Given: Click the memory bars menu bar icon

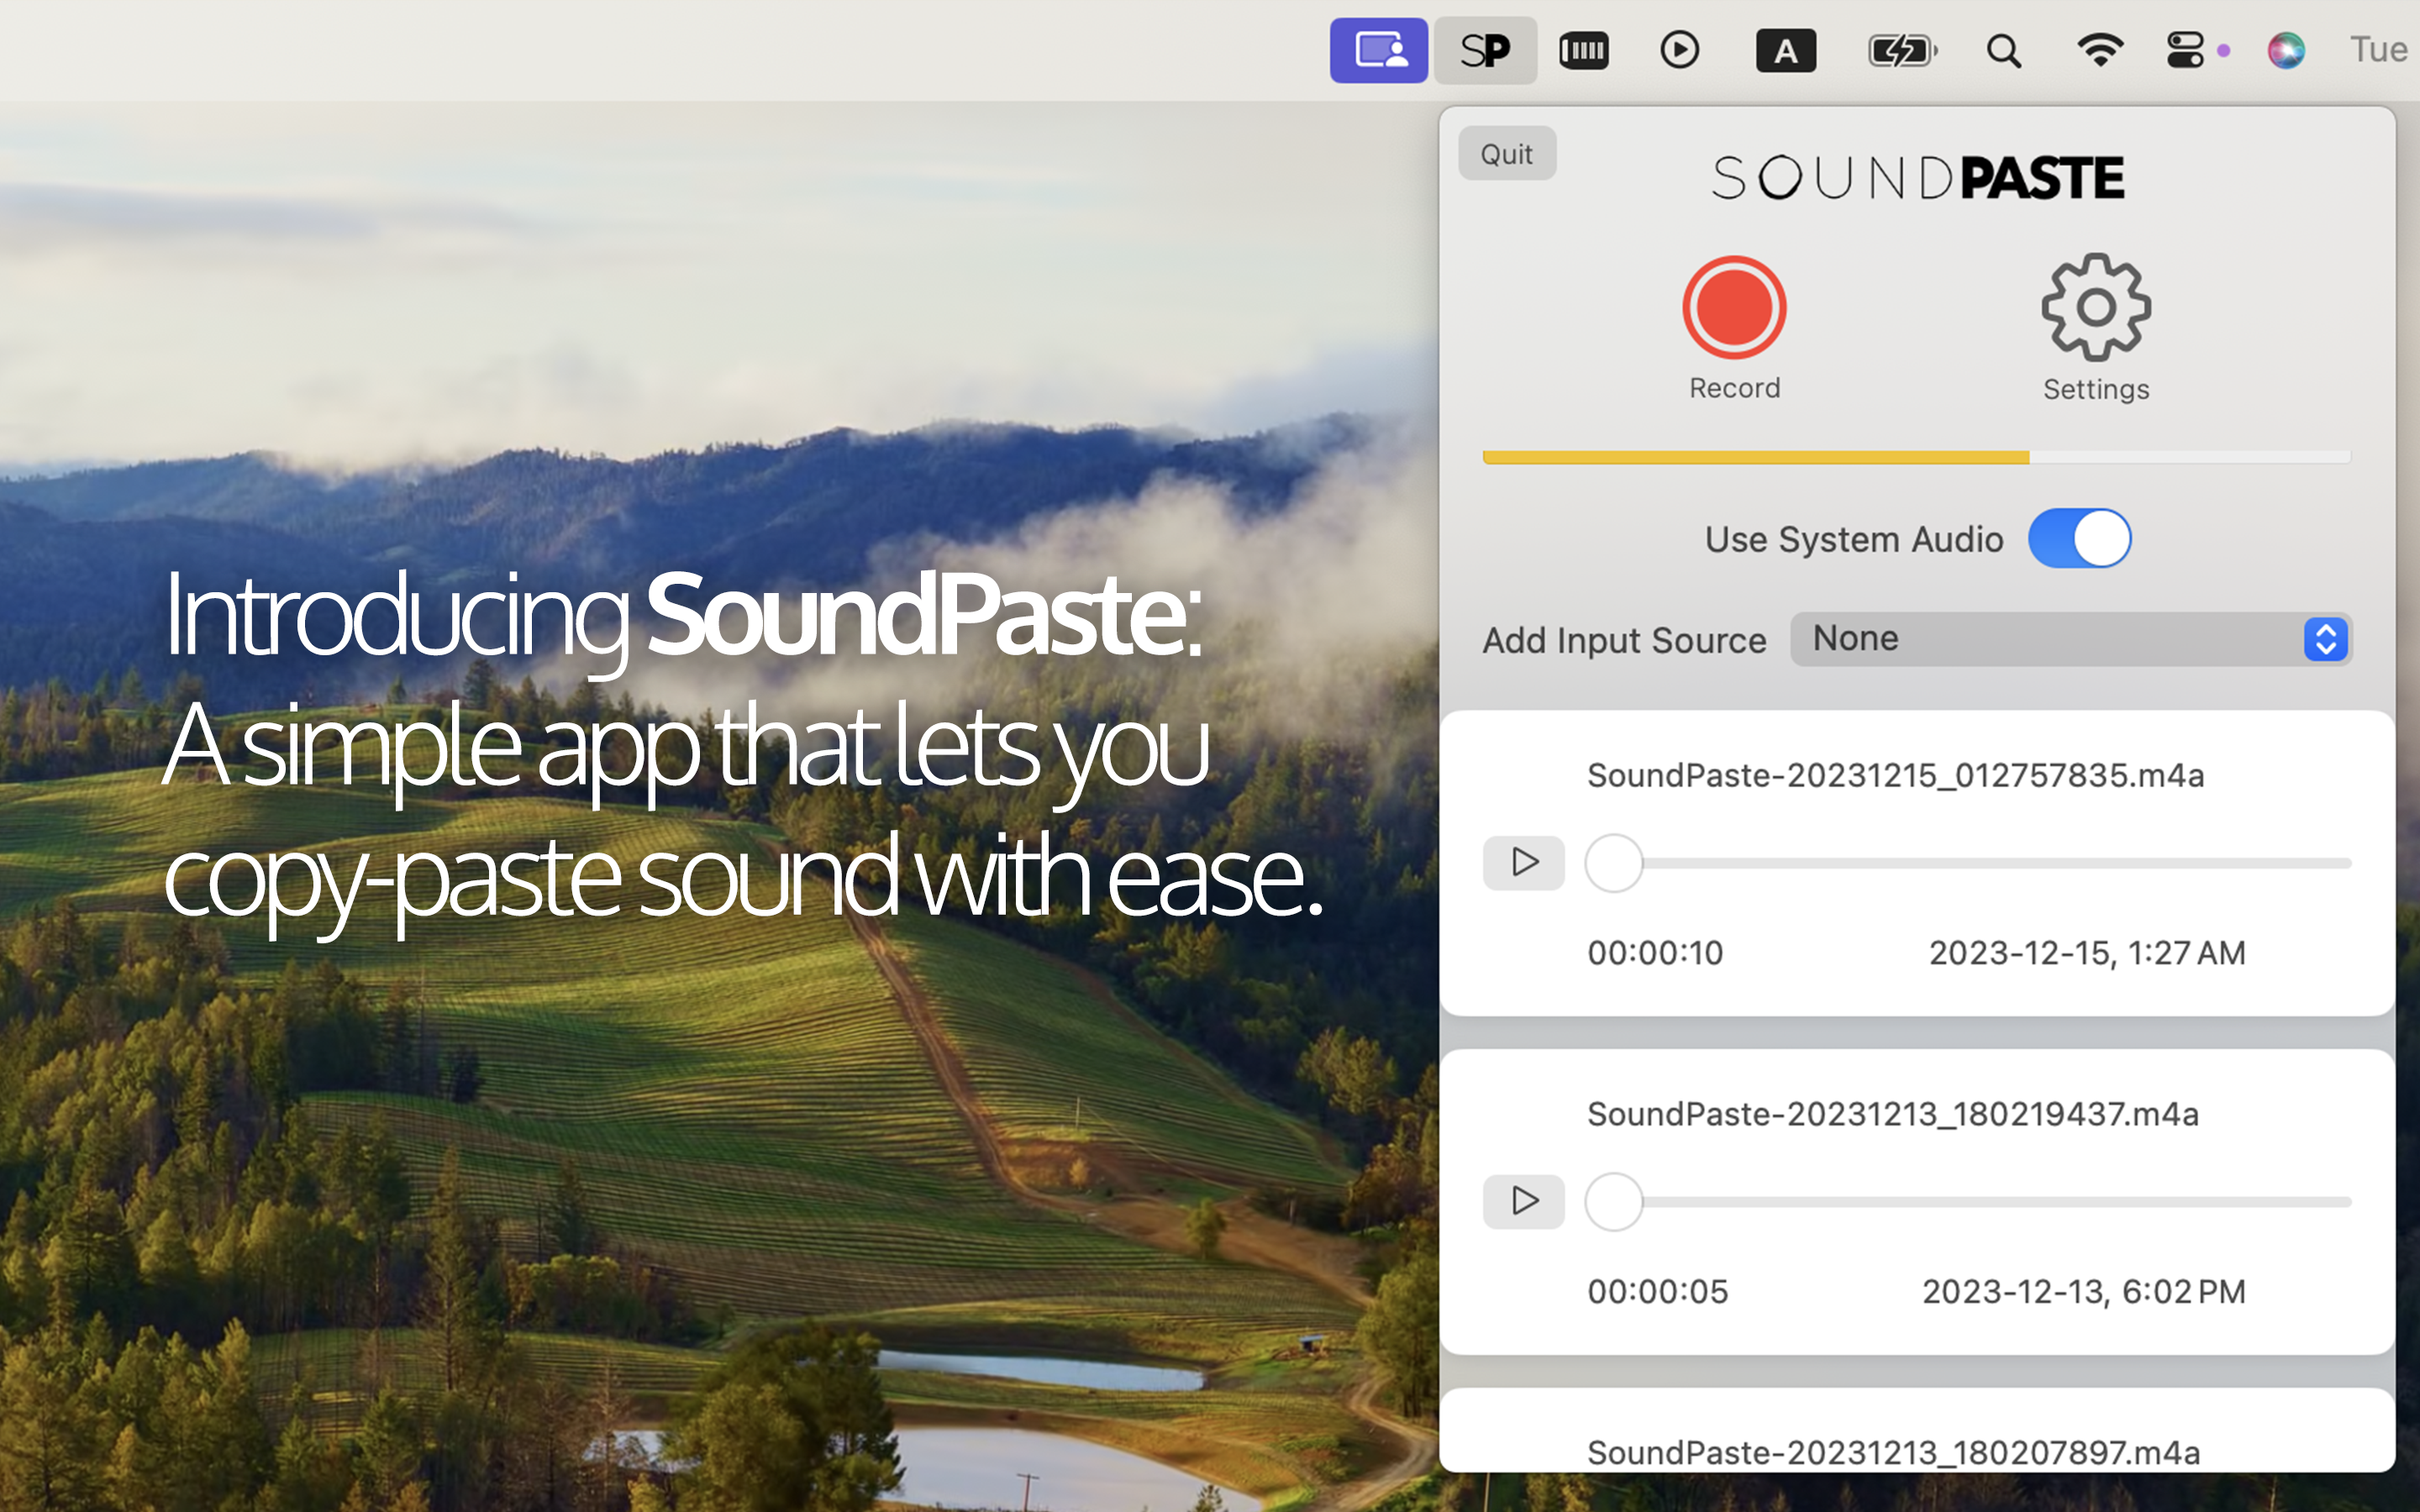Looking at the screenshot, I should pos(1583,50).
